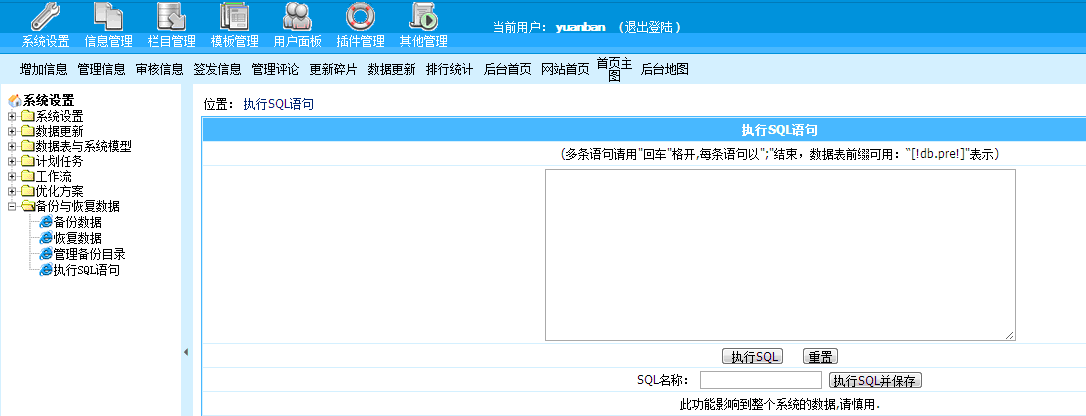Click IE icon next to 恢复数据
The height and width of the screenshot is (416, 1086).
[46, 238]
